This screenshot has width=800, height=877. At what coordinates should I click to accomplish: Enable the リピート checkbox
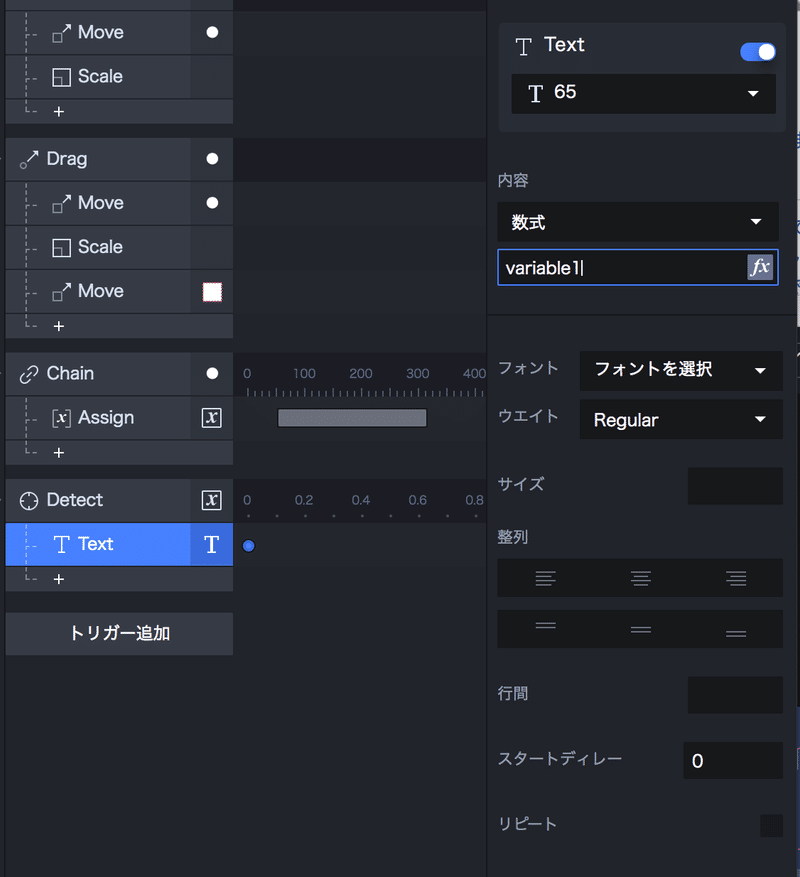[771, 825]
